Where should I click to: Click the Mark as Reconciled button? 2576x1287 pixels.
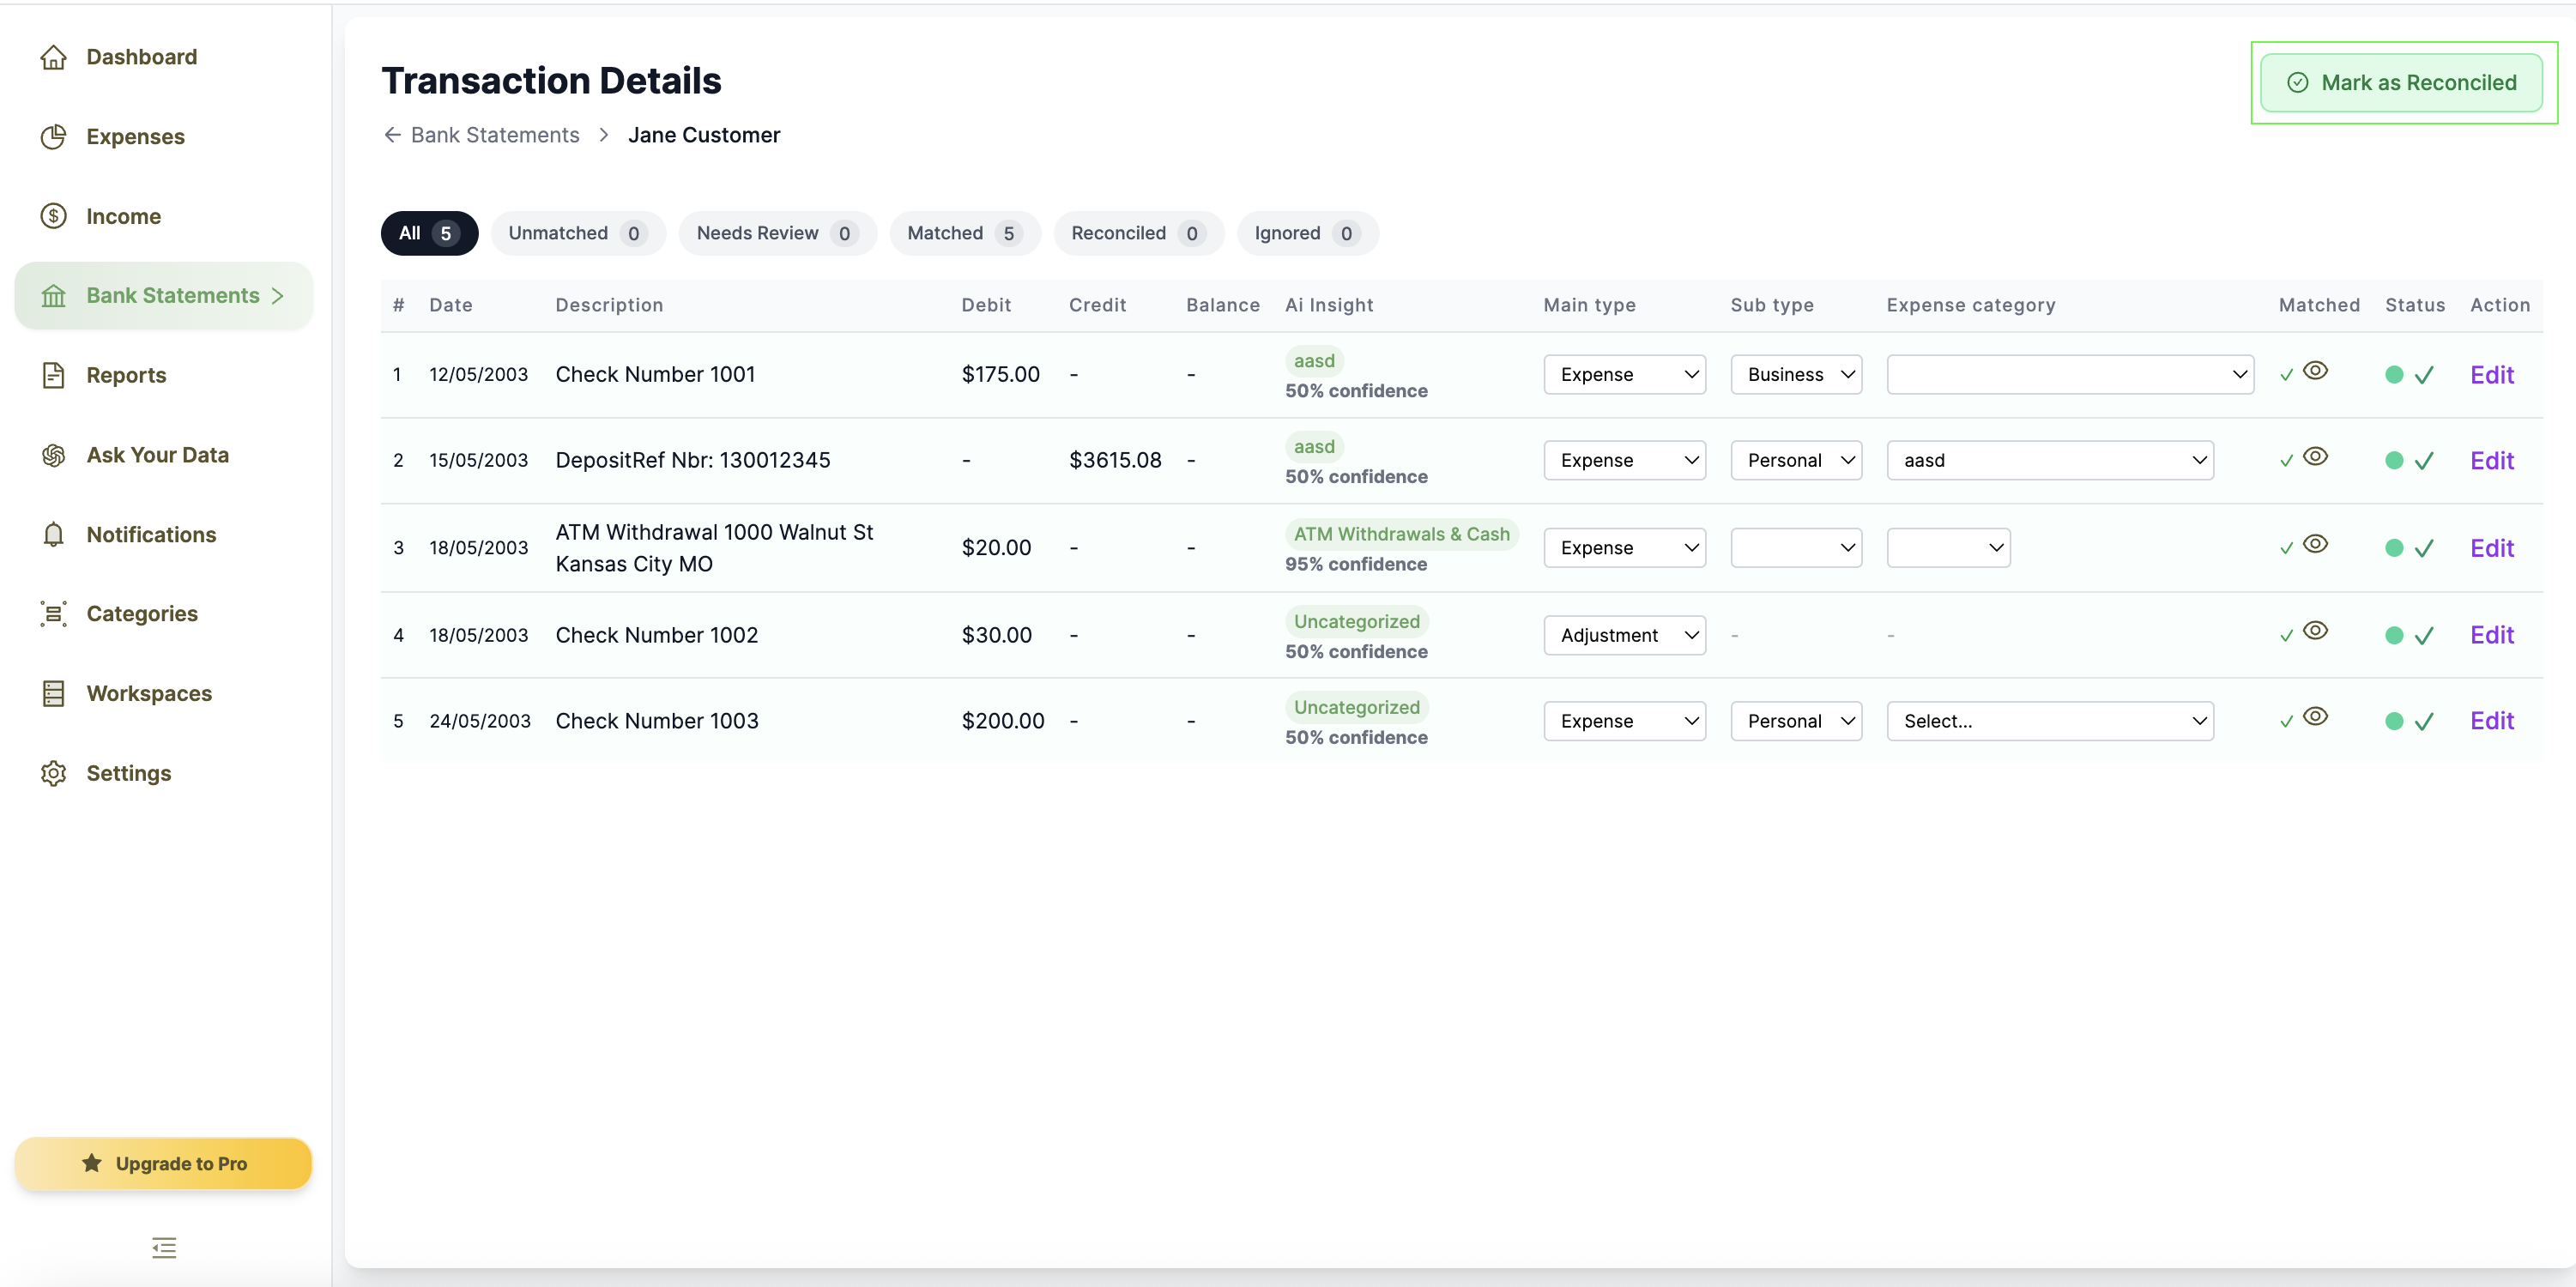[2401, 83]
